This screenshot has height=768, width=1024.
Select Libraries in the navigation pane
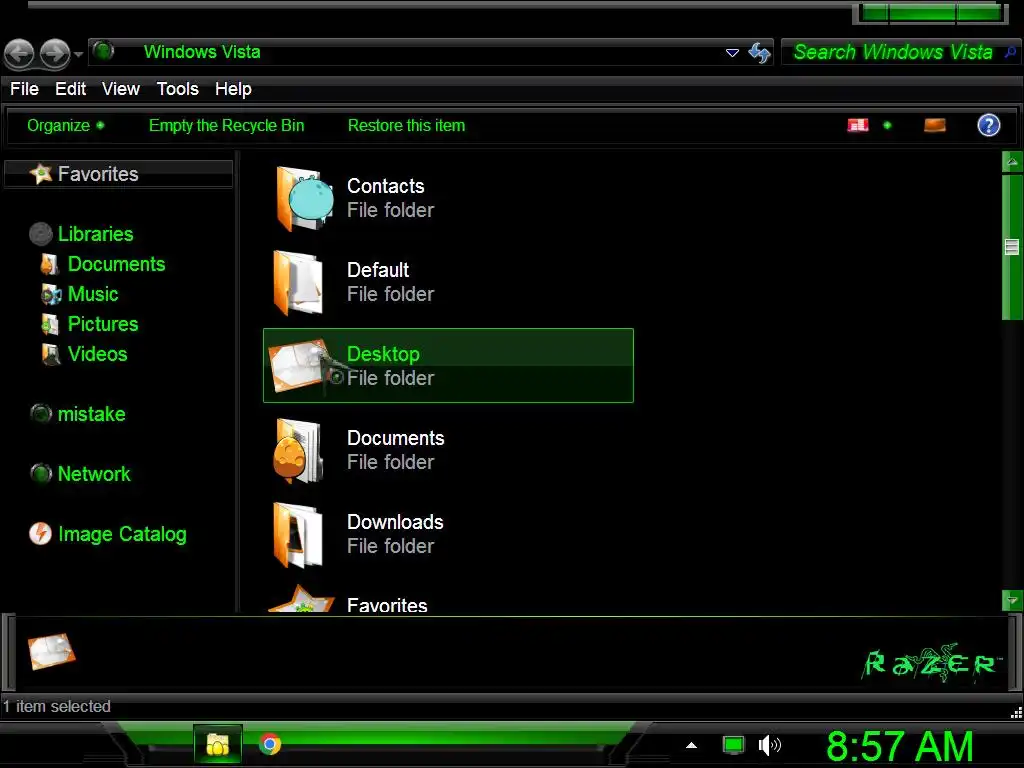click(x=95, y=234)
